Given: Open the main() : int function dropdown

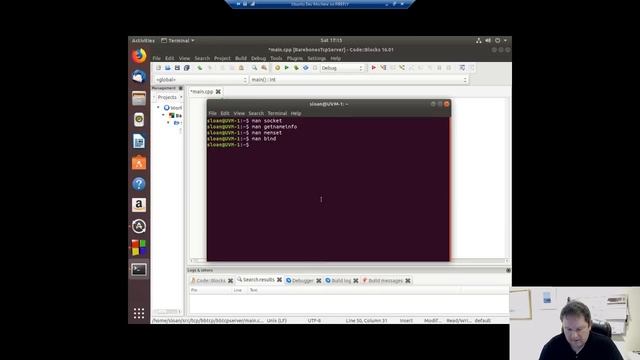Looking at the screenshot, I should point(359,80).
